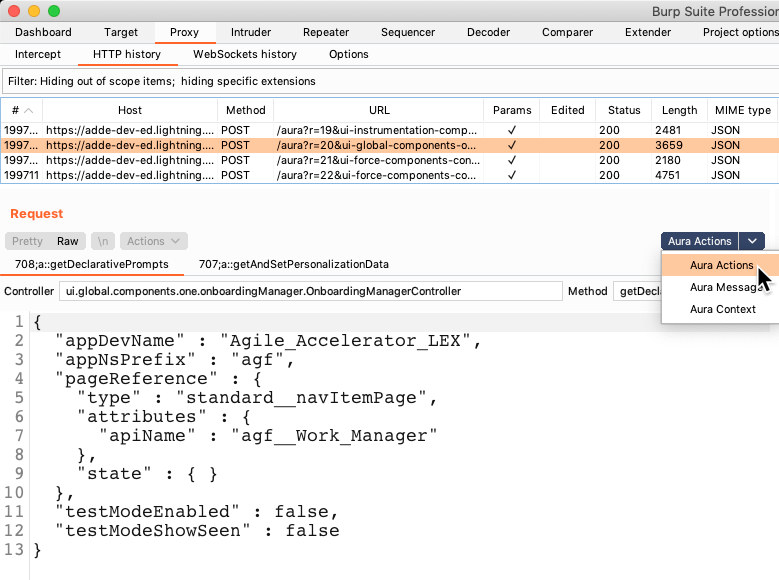Switch to Raw view
The height and width of the screenshot is (580, 779).
(x=68, y=241)
